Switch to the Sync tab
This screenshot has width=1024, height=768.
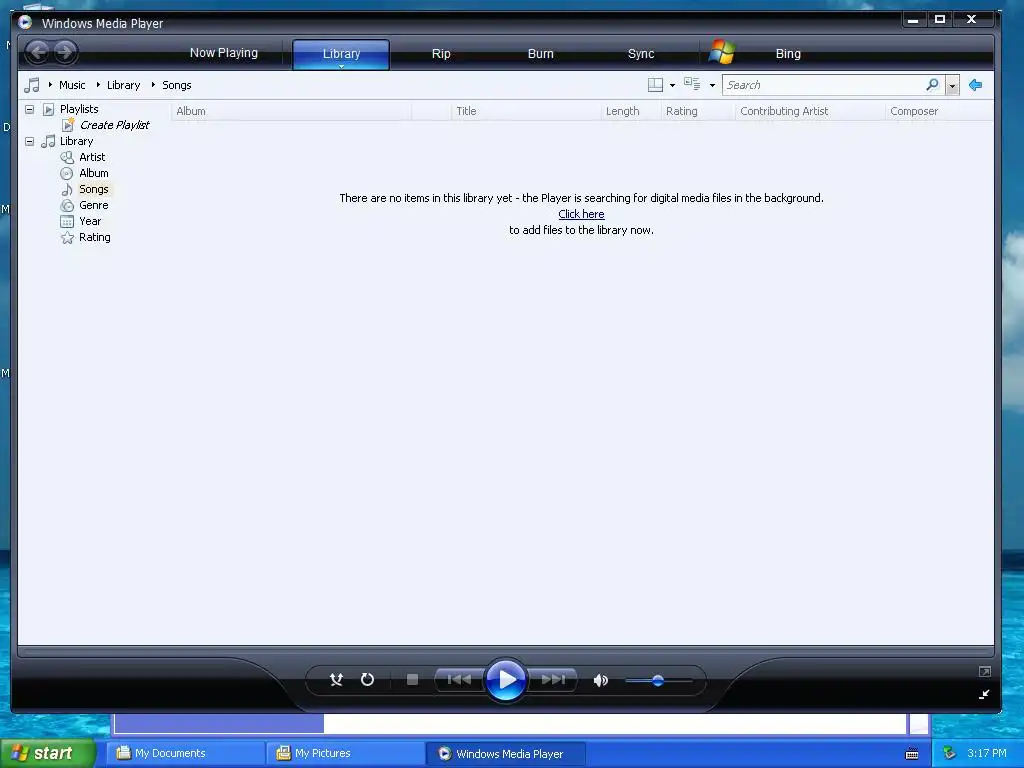coord(641,54)
